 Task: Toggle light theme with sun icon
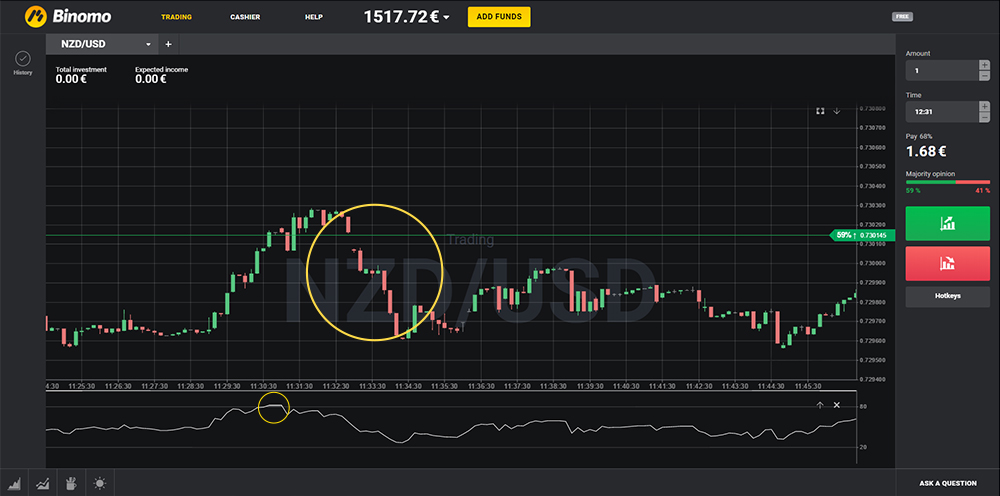tap(99, 483)
